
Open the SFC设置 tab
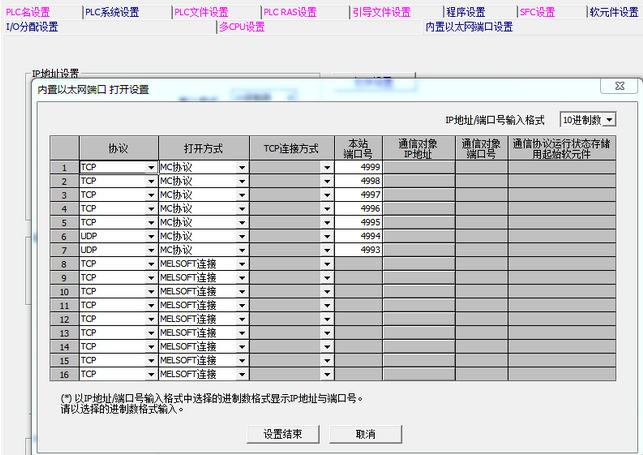[537, 12]
